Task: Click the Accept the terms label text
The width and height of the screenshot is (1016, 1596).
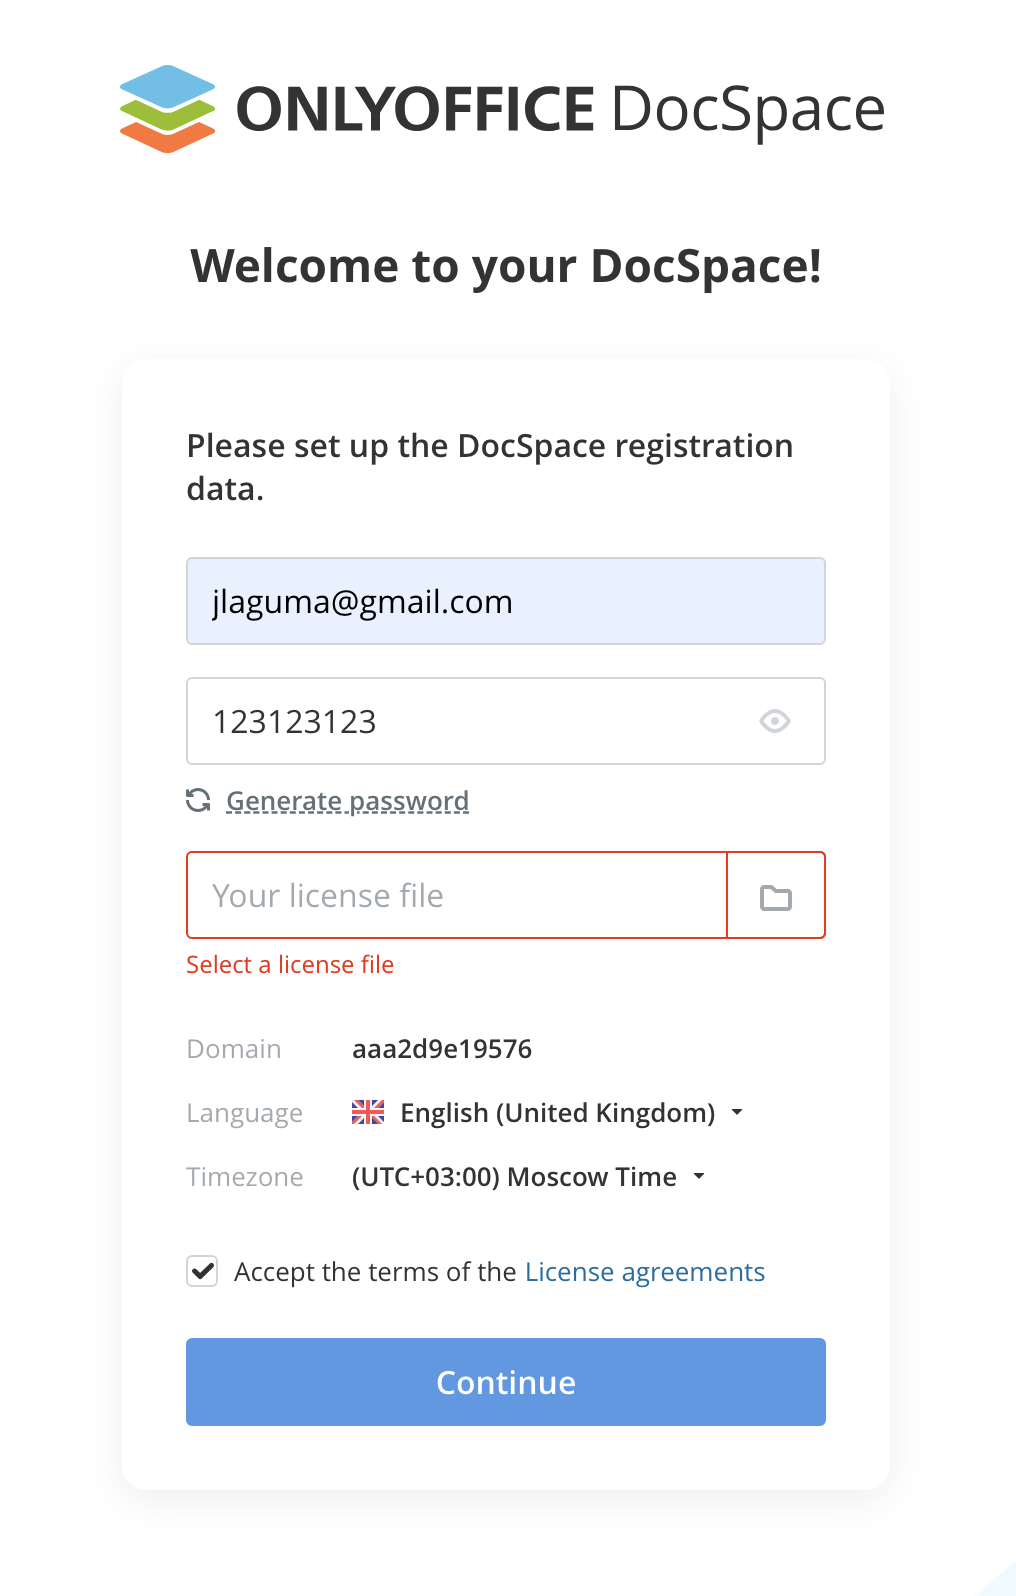Action: click(375, 1271)
